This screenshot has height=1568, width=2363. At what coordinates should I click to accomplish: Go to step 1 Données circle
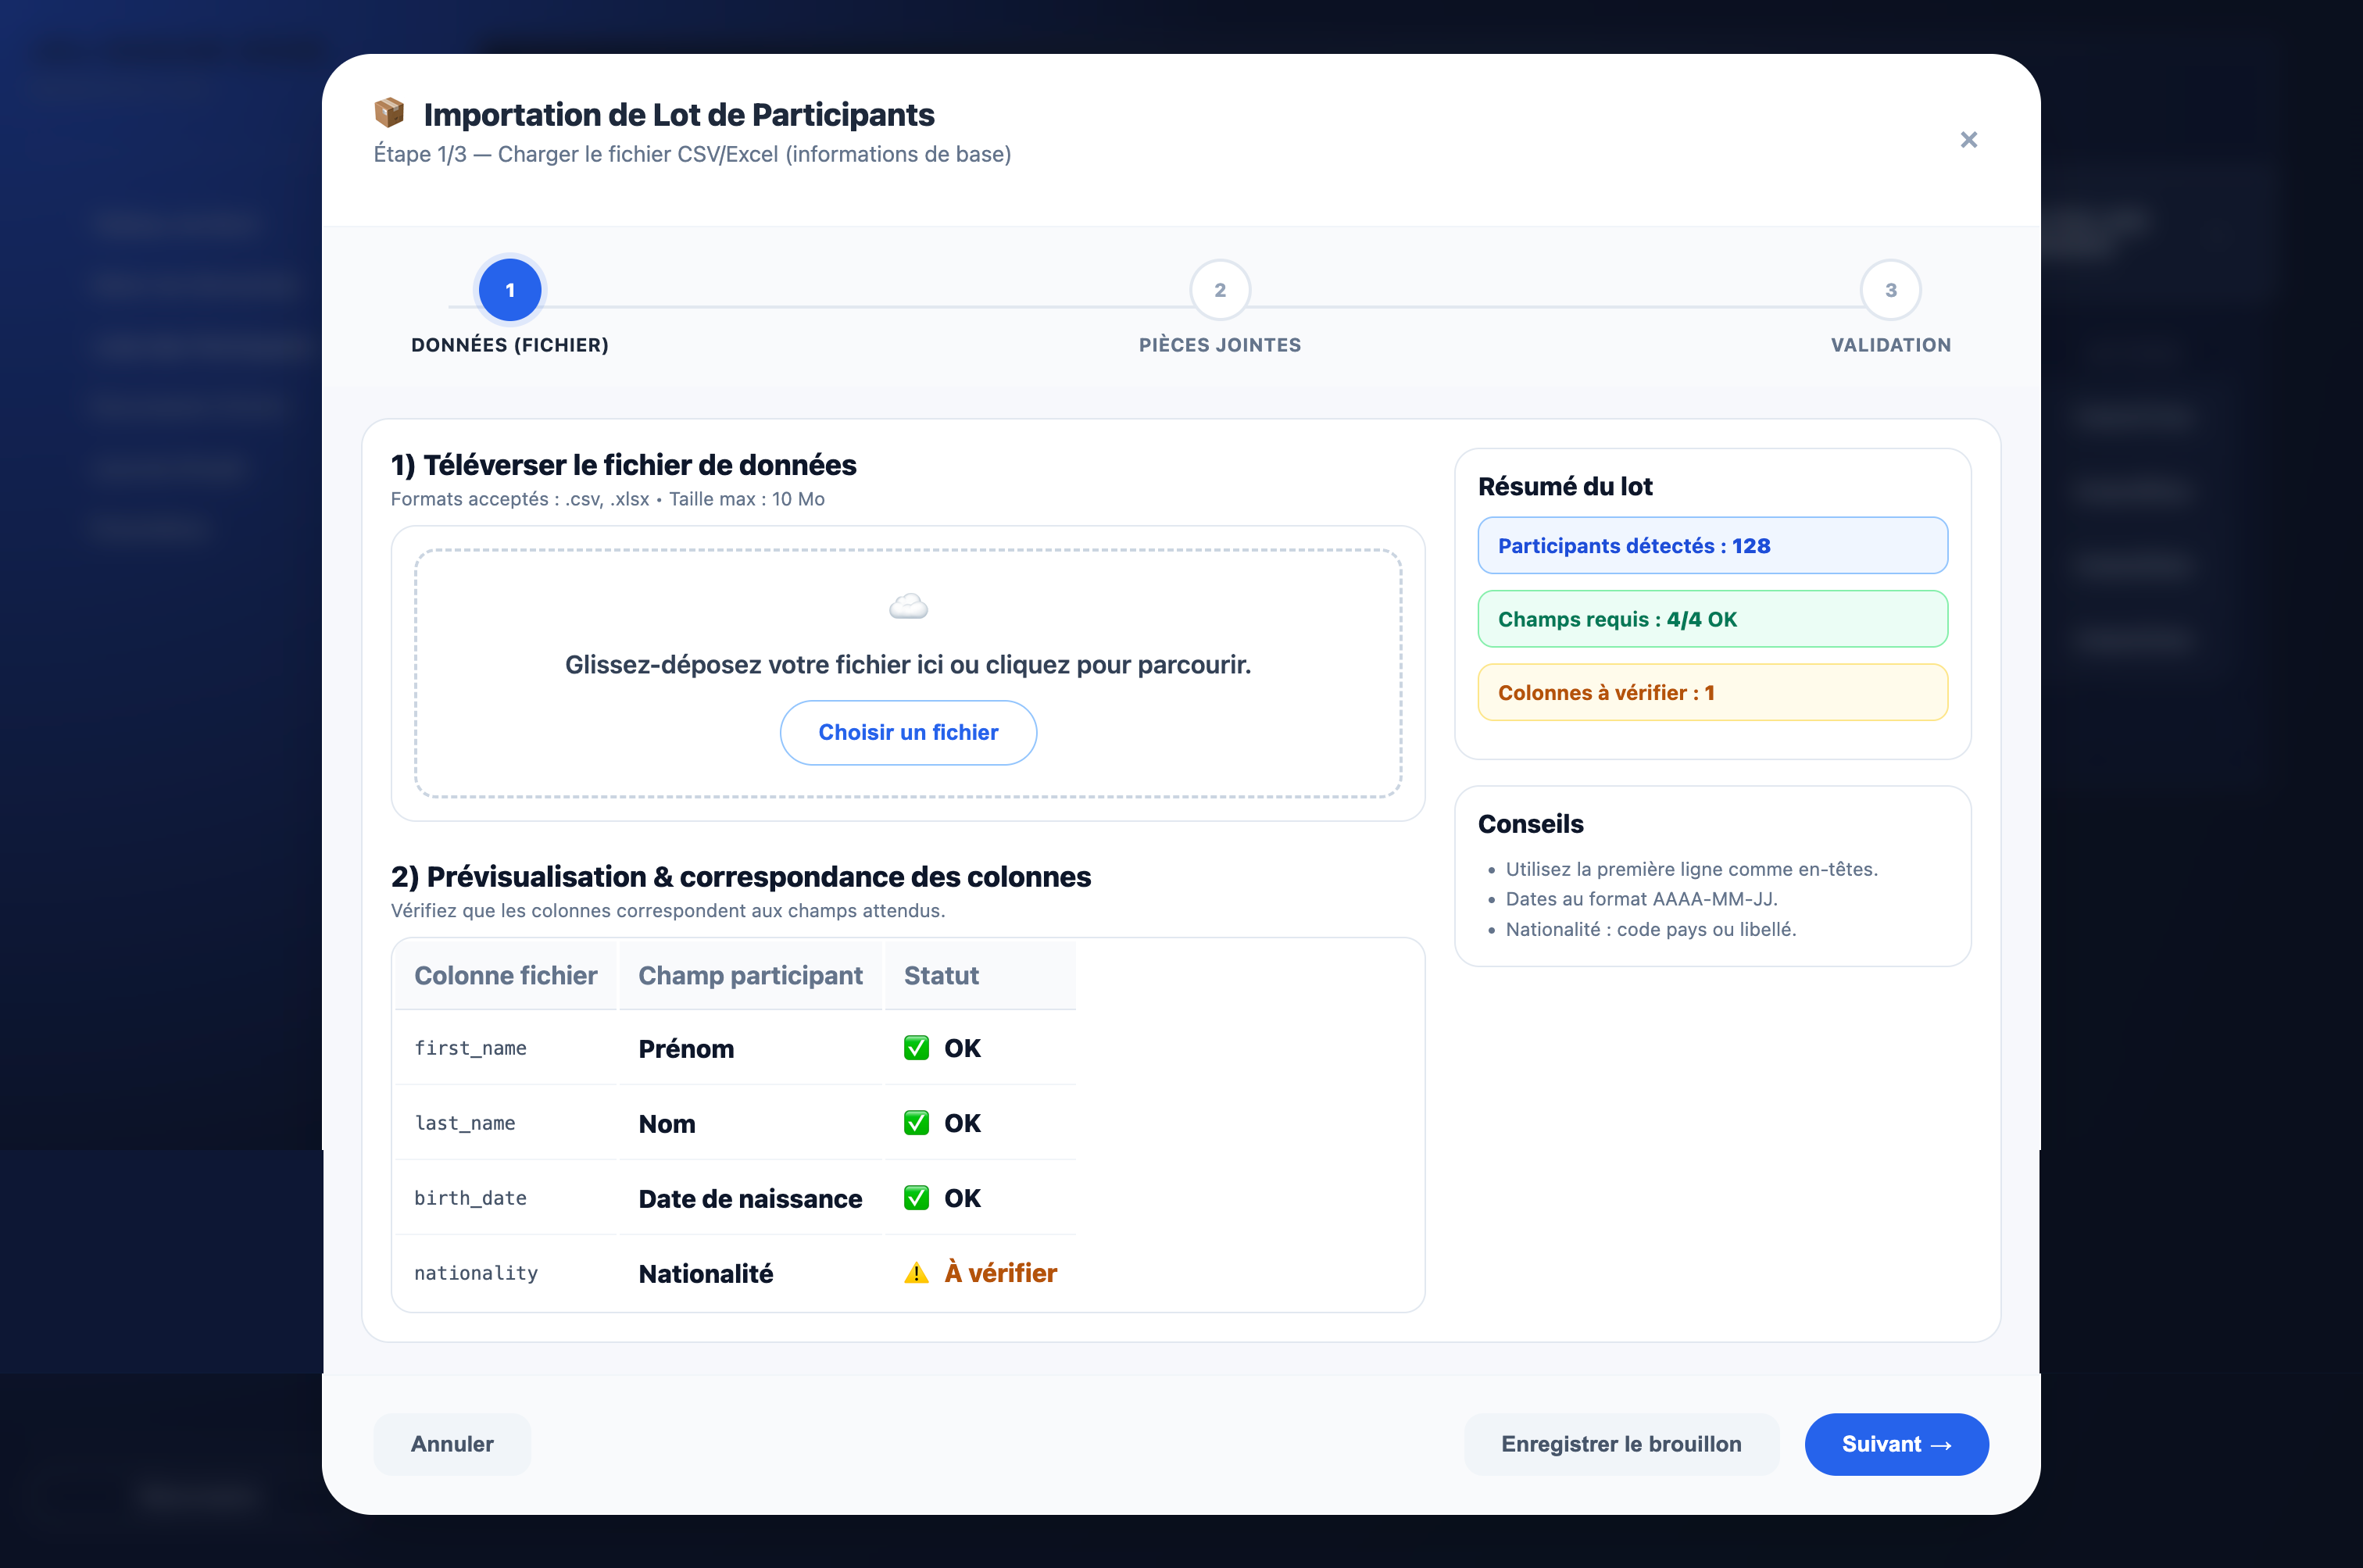[510, 290]
